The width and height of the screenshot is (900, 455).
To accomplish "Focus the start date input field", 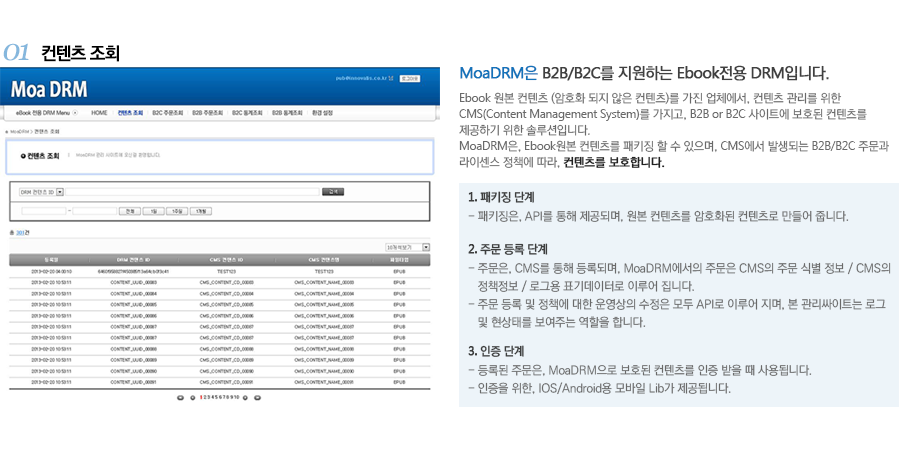I will [44, 212].
